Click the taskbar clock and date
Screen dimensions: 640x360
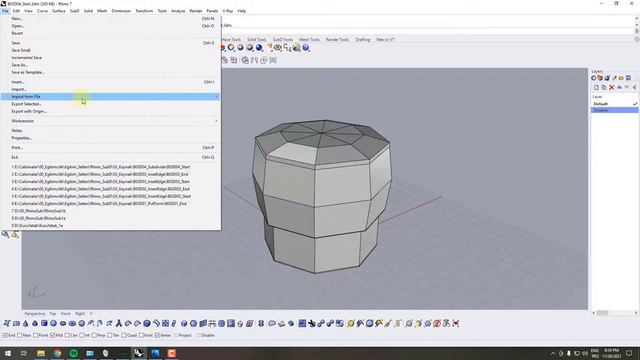(611, 353)
